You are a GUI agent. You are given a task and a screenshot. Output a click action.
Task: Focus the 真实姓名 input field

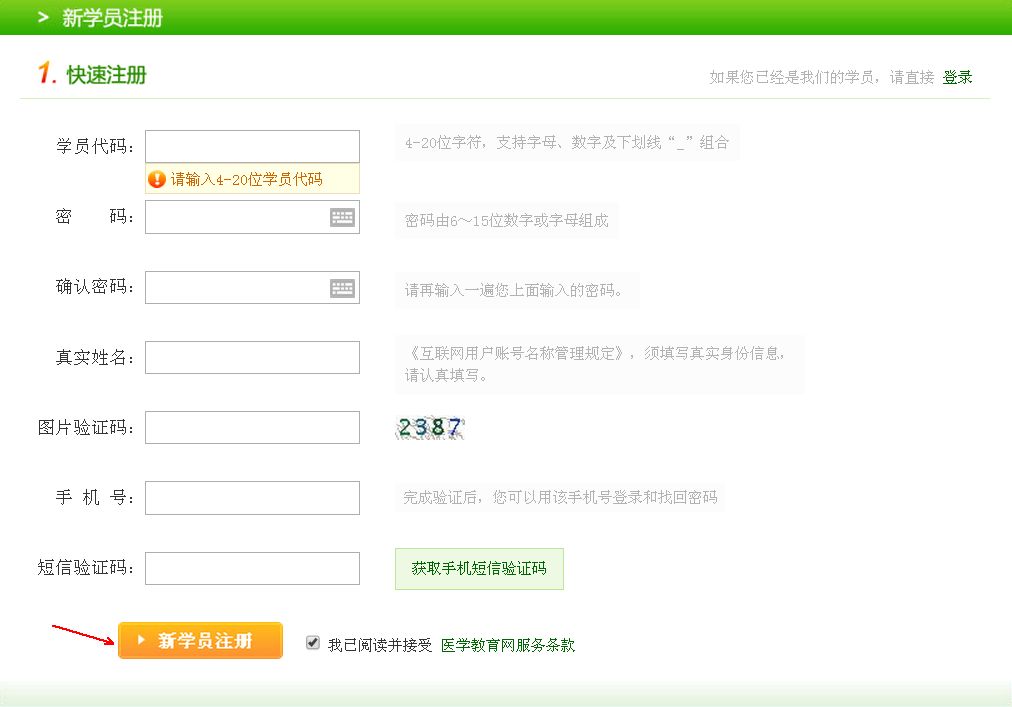(252, 357)
